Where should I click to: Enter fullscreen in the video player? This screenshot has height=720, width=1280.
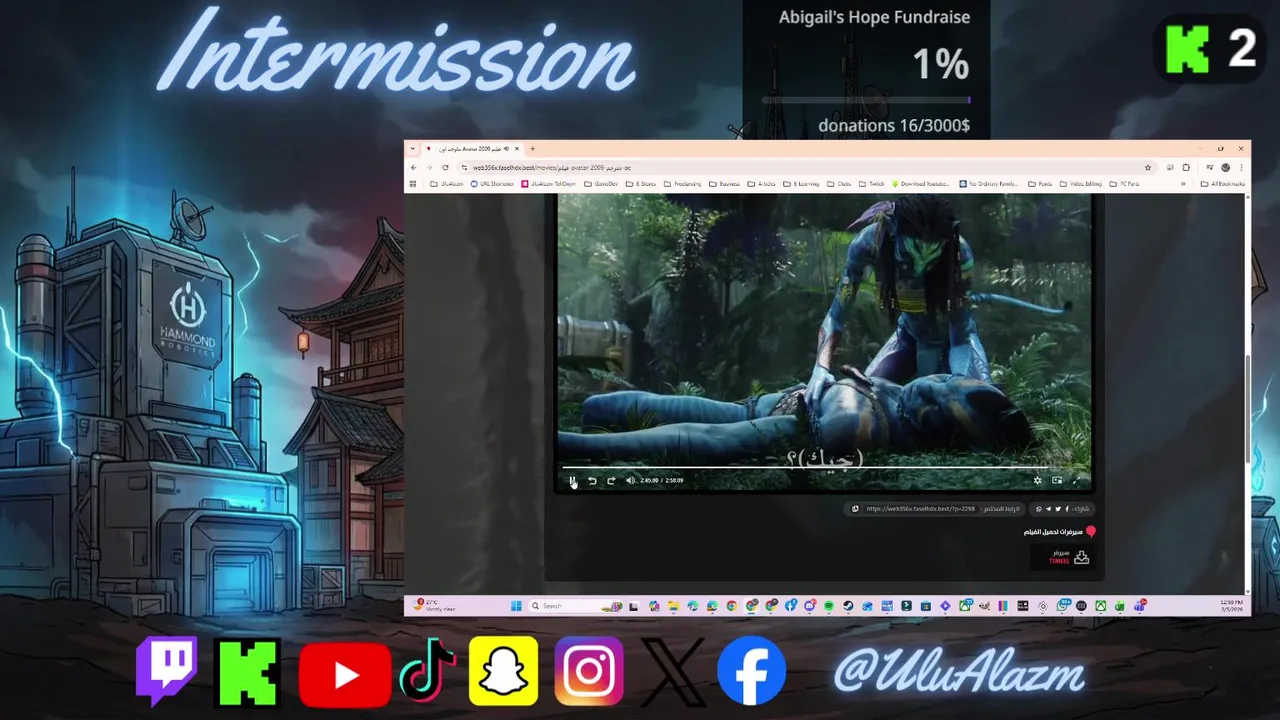pos(1076,480)
